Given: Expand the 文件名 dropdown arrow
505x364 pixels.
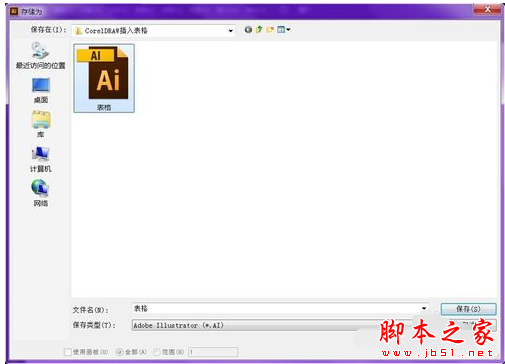Looking at the screenshot, I should coord(424,308).
